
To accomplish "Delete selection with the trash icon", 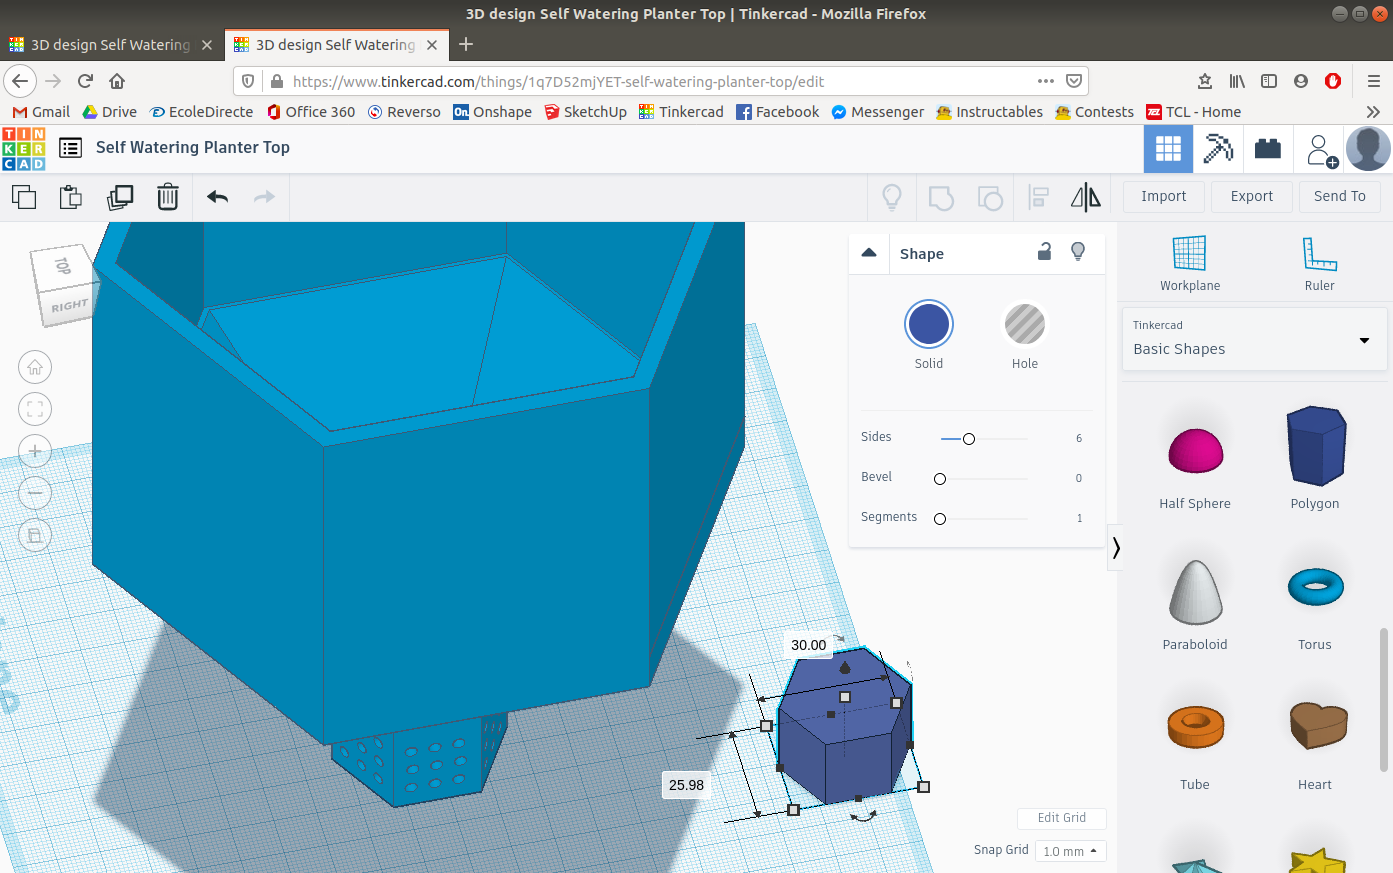I will (x=168, y=197).
